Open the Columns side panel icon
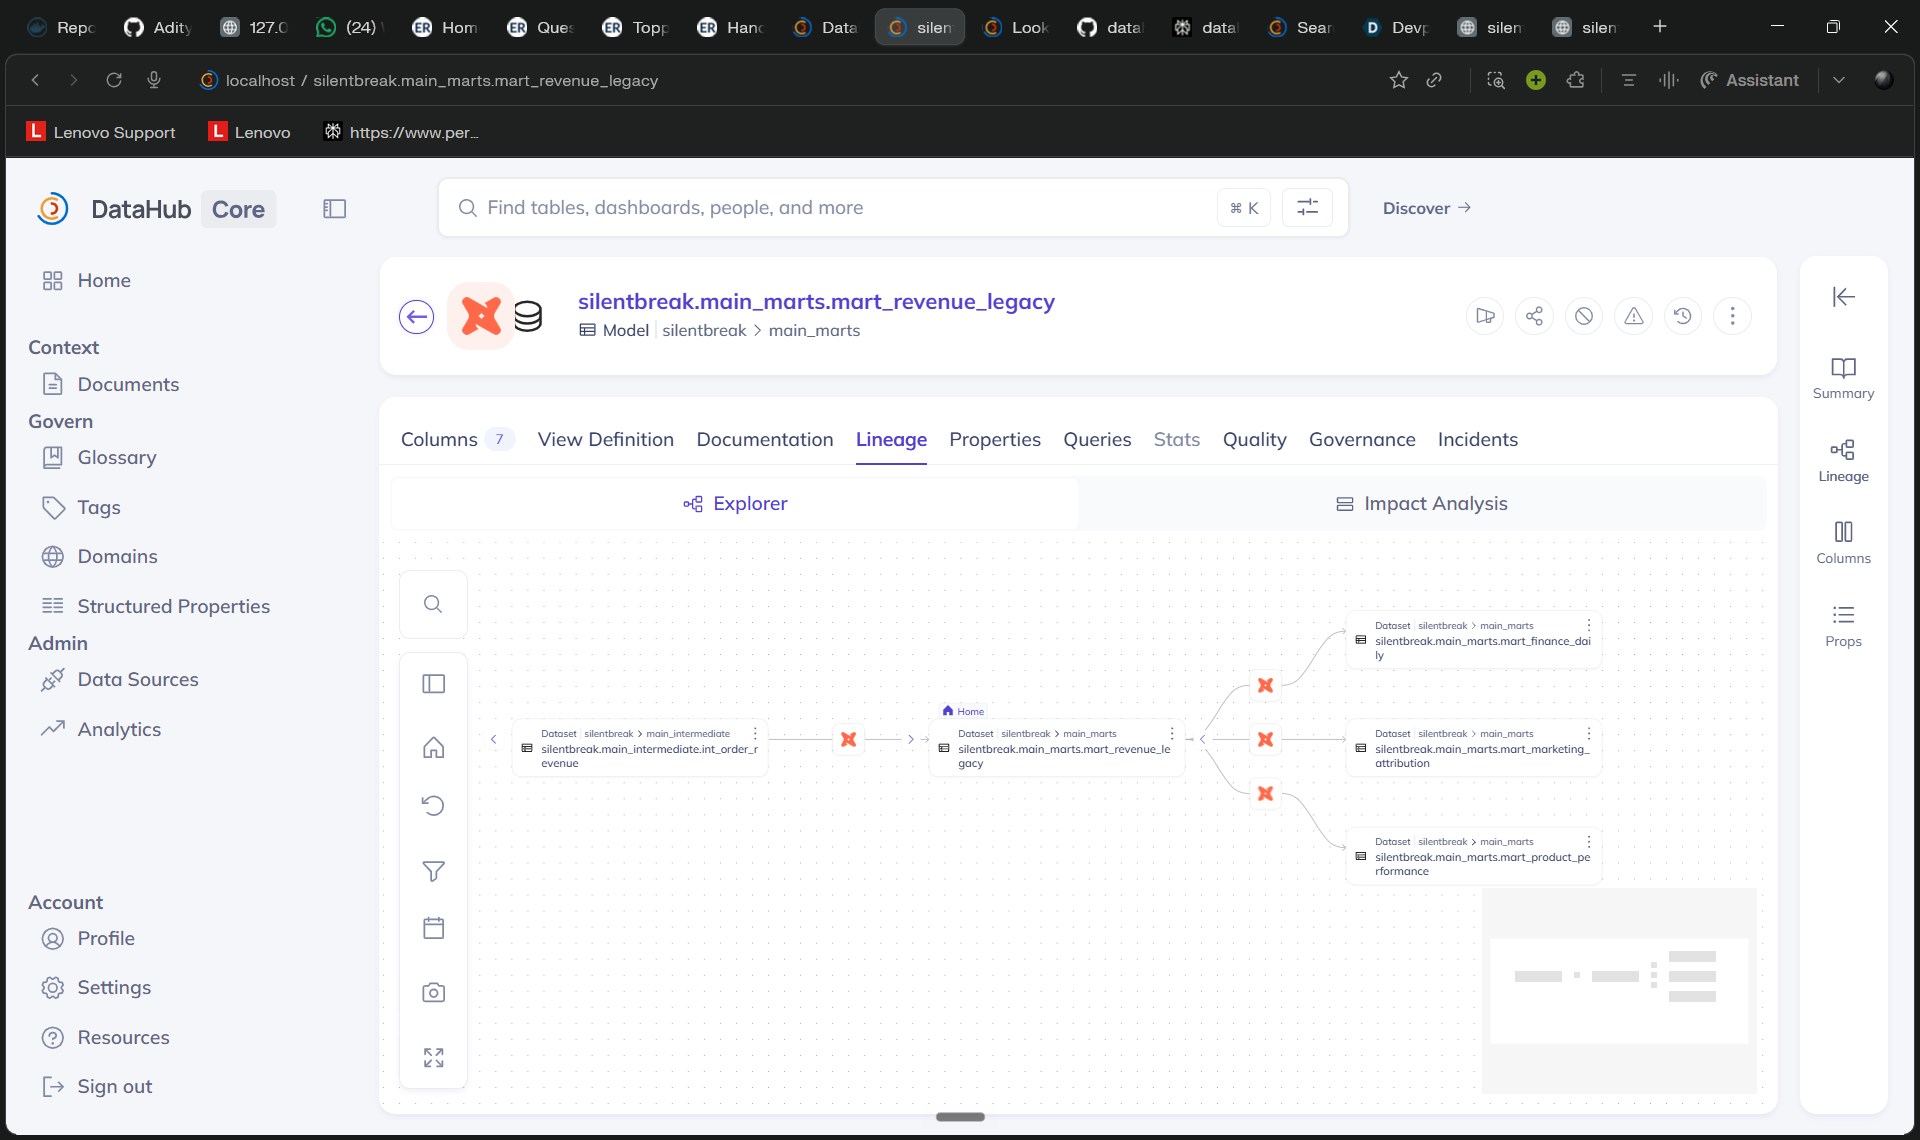Screen dimensions: 1920x1140 coord(1843,543)
